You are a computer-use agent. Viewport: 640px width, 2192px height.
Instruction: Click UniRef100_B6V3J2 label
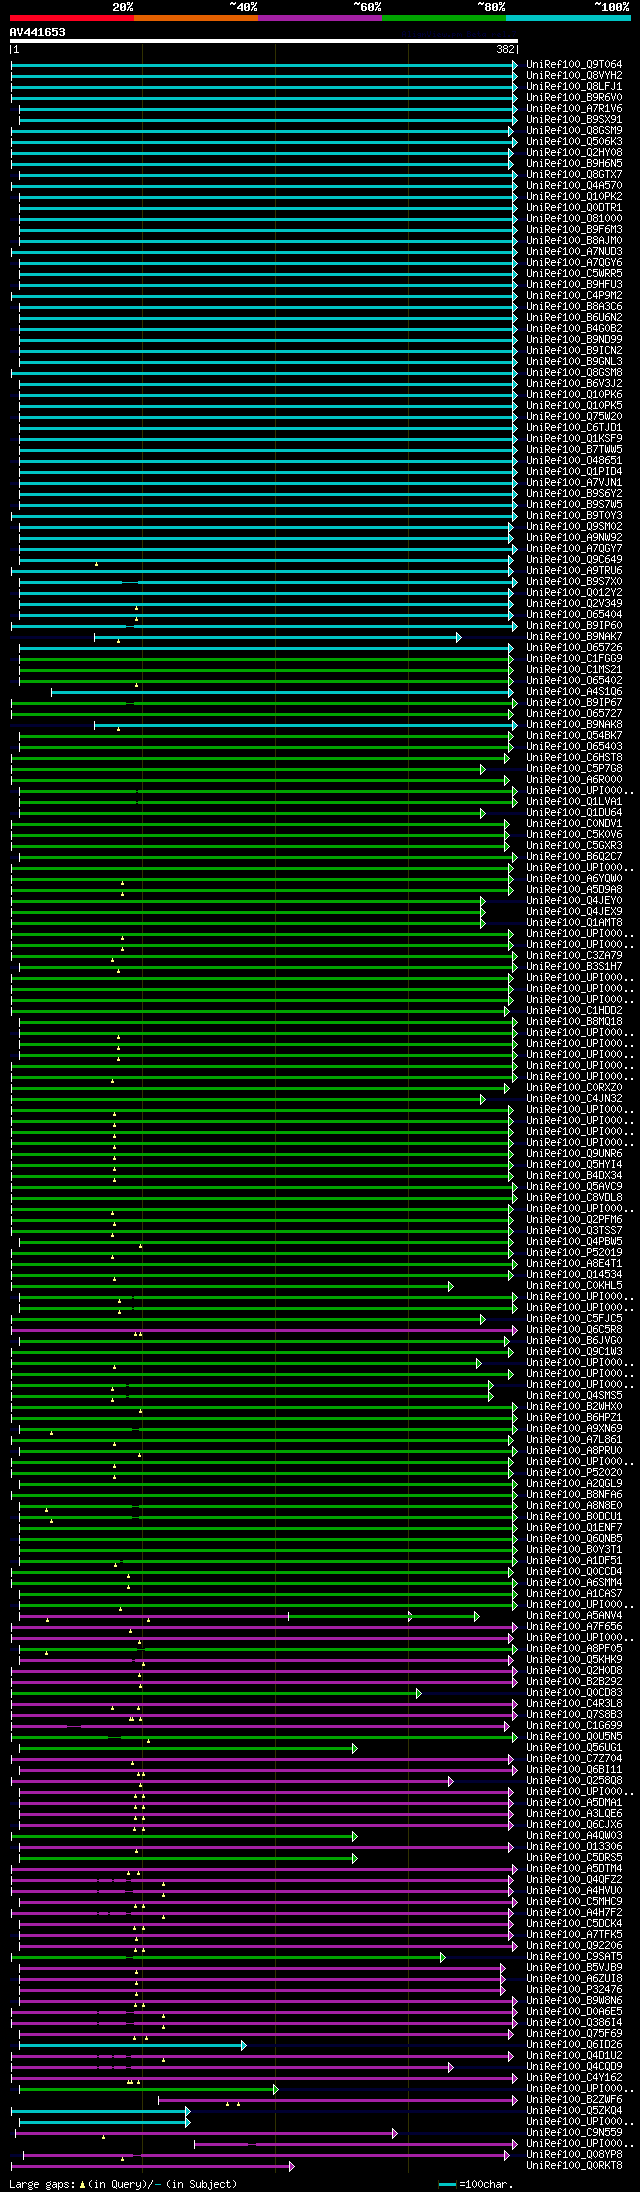(574, 384)
